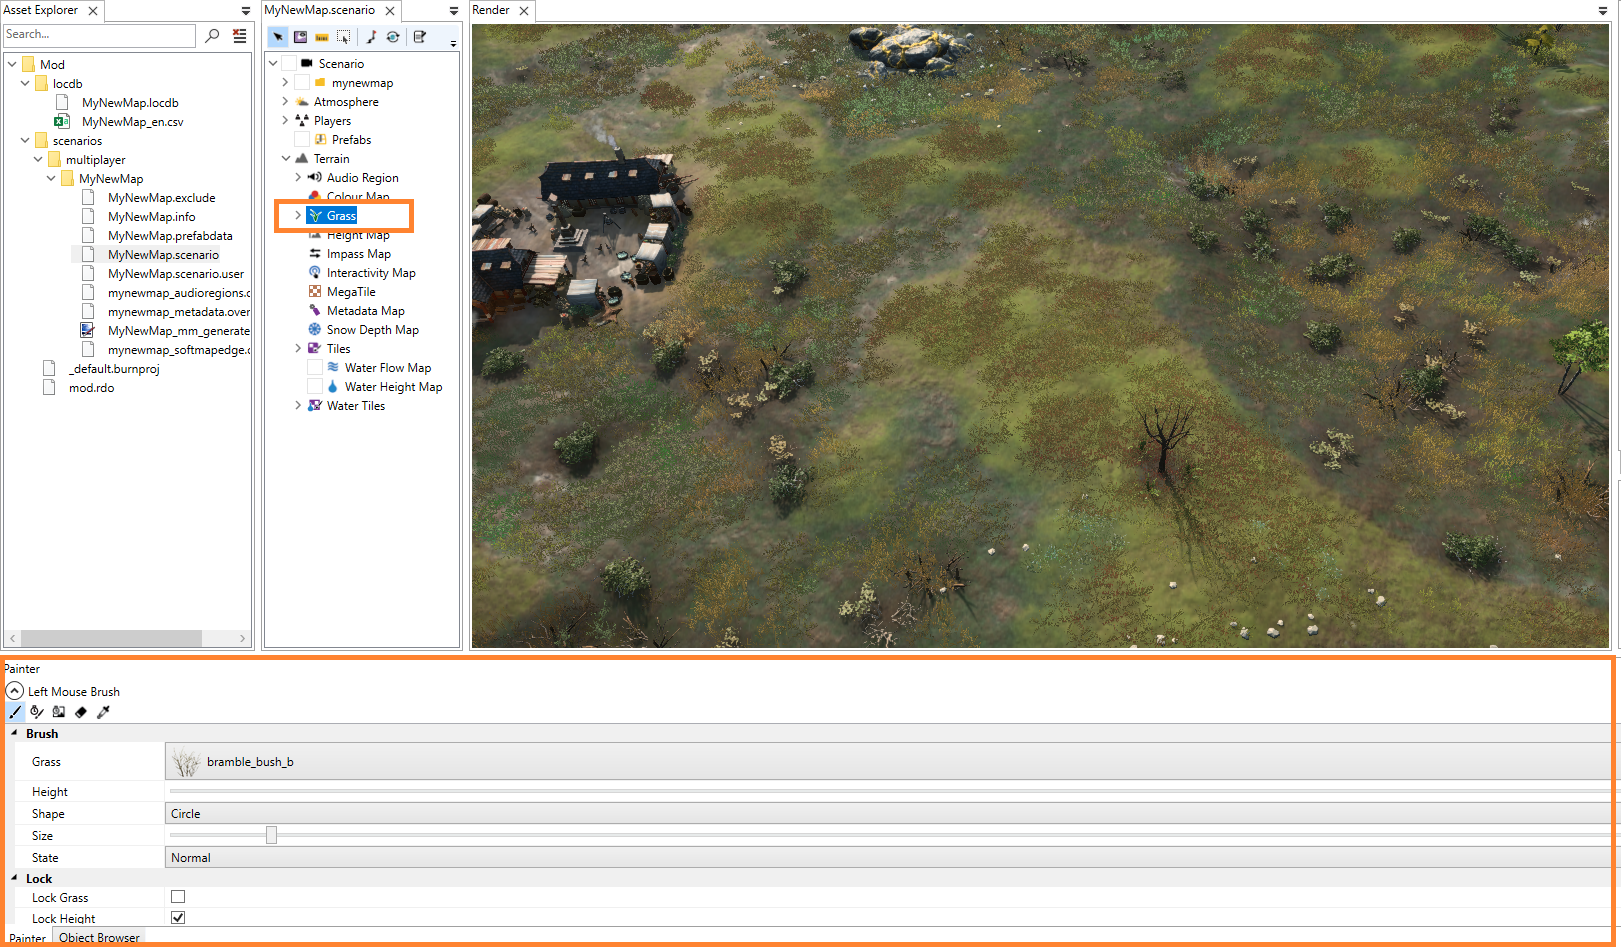
Task: Activate the marquee selection tool icon
Action: pyautogui.click(x=344, y=37)
